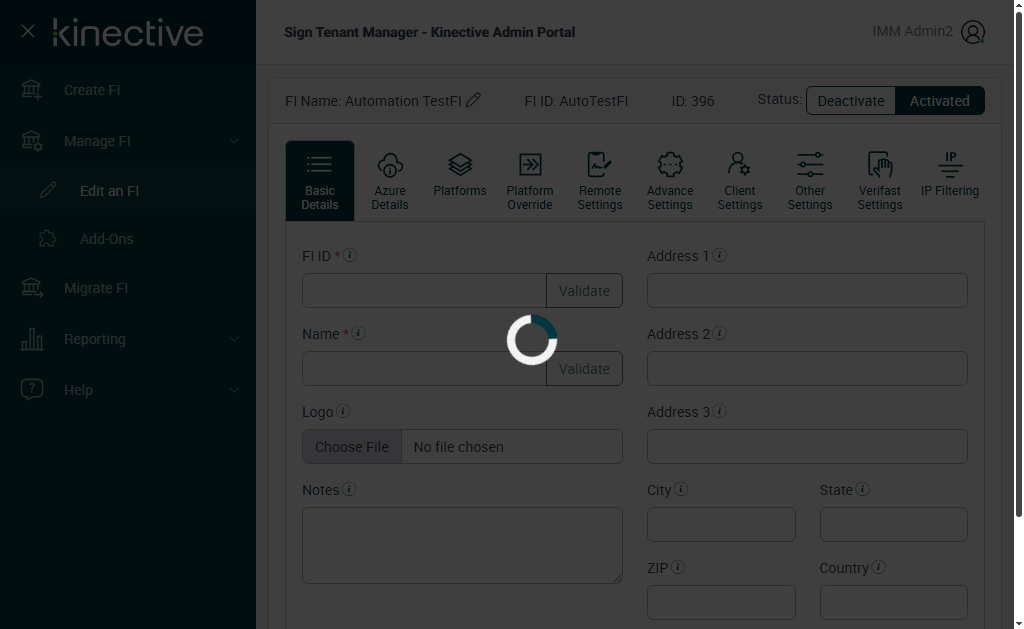Screen dimensions: 1024x629
Task: Open the user profile avatar icon
Action: [x=972, y=32]
